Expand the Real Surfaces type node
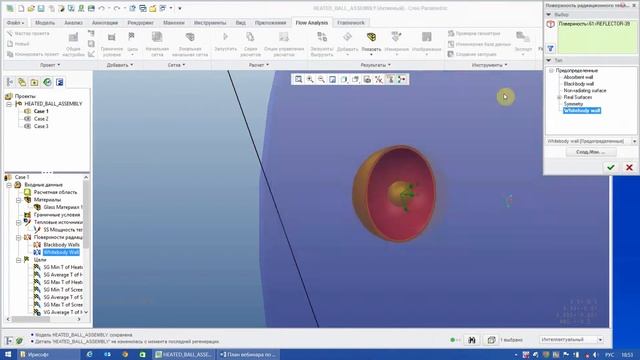Image resolution: width=640 pixels, height=360 pixels. click(x=559, y=98)
